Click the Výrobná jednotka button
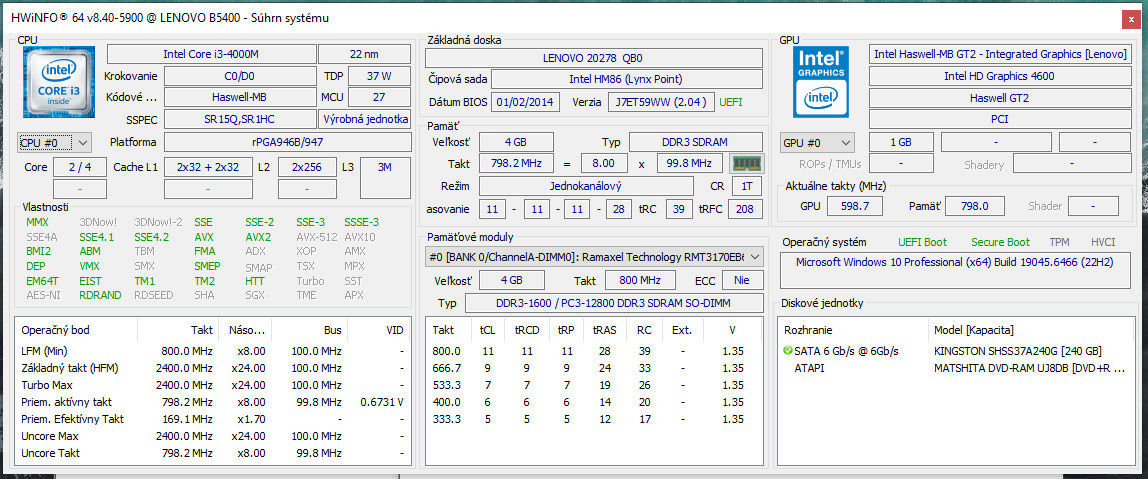The width and height of the screenshot is (1148, 479). click(364, 119)
